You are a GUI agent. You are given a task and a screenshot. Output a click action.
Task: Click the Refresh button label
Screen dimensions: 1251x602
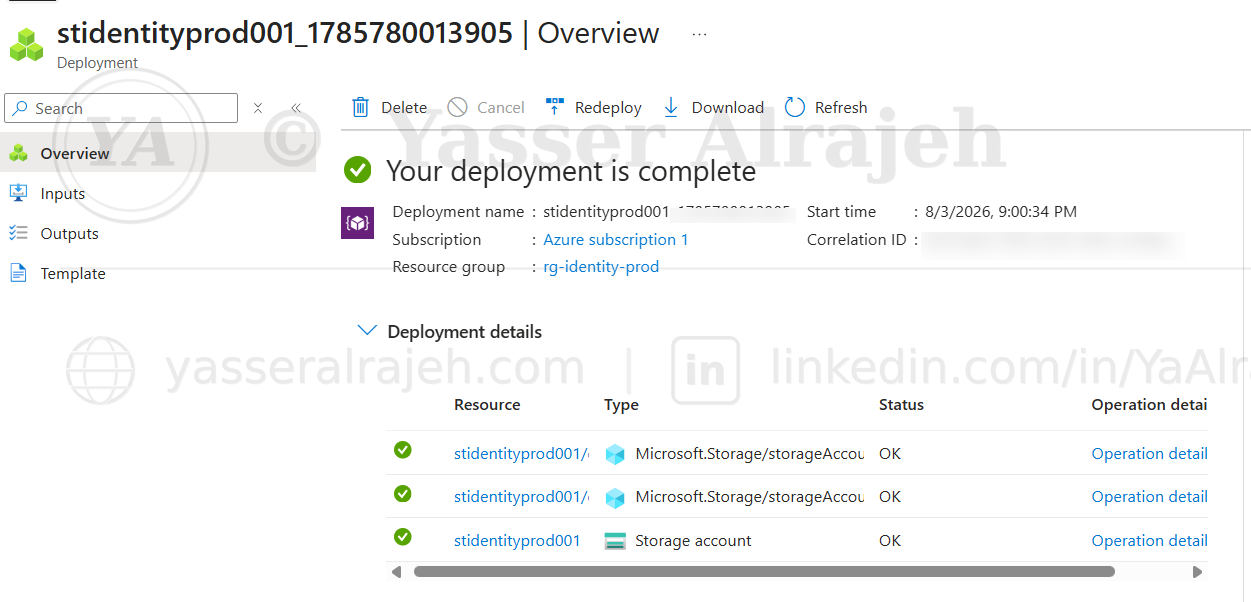841,108
